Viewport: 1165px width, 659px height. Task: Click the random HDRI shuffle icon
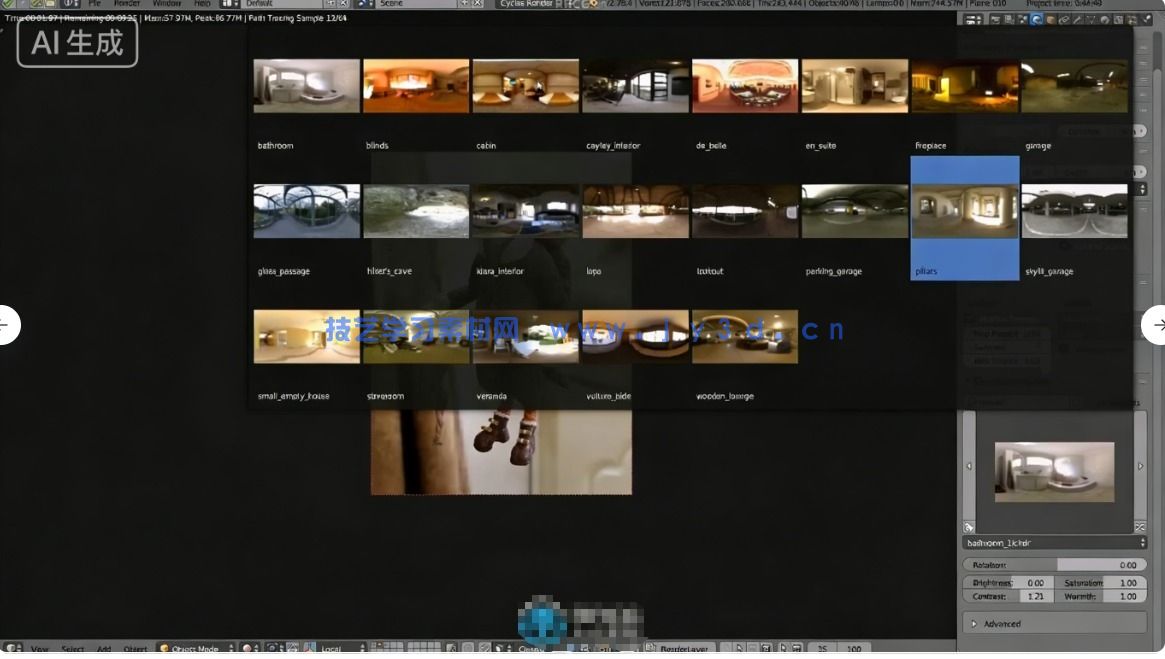1141,526
